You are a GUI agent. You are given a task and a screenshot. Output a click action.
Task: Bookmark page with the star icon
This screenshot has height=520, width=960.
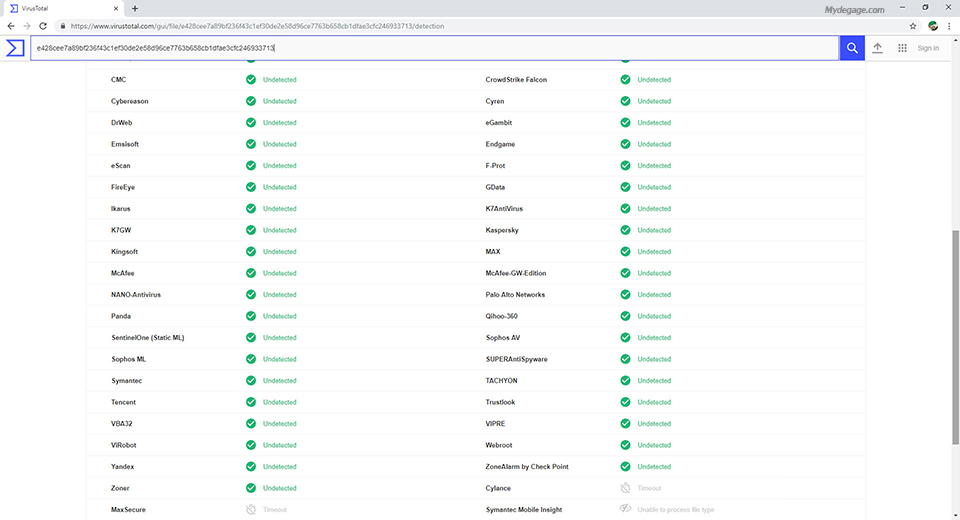(913, 26)
